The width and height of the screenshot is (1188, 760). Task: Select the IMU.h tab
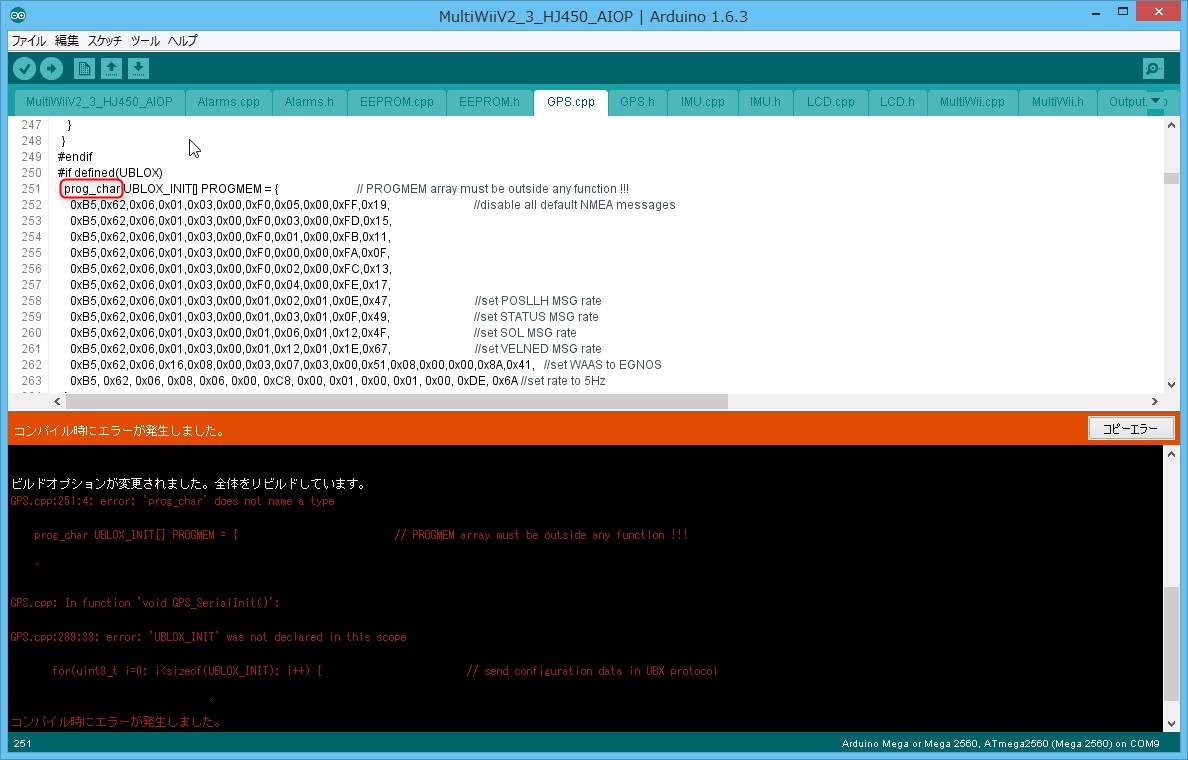765,102
